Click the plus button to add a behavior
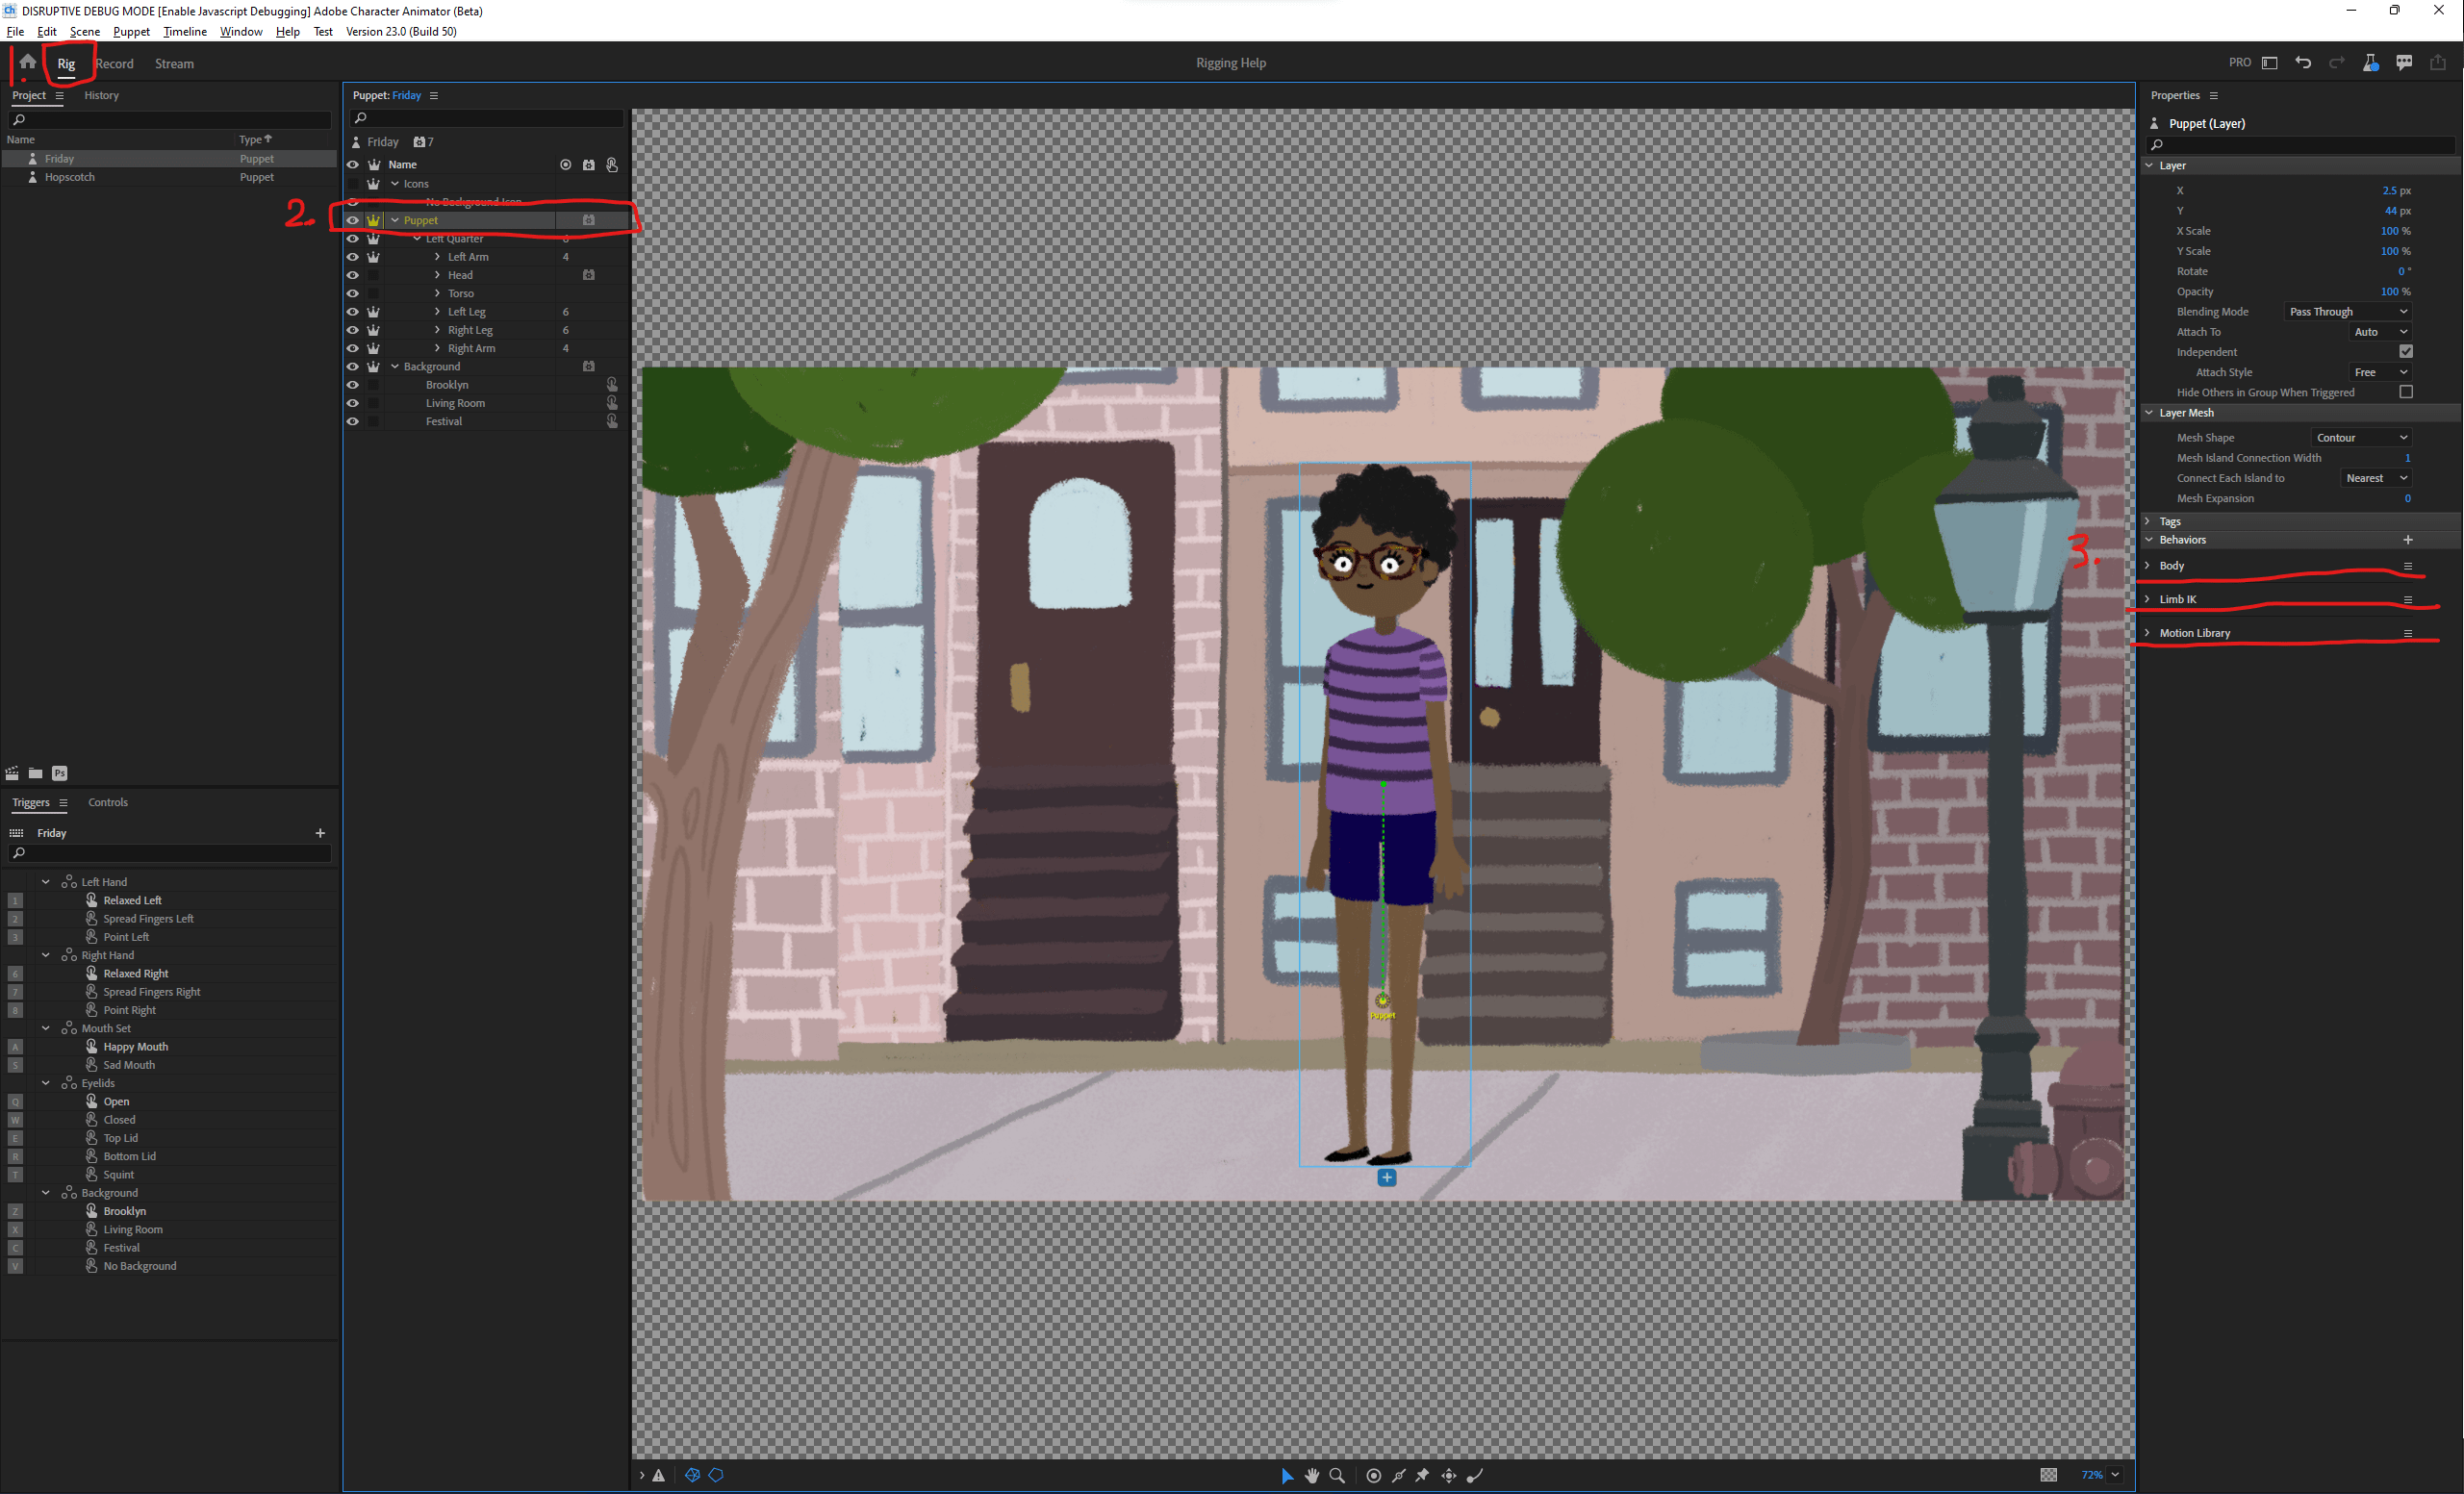The image size is (2464, 1494). [2408, 539]
